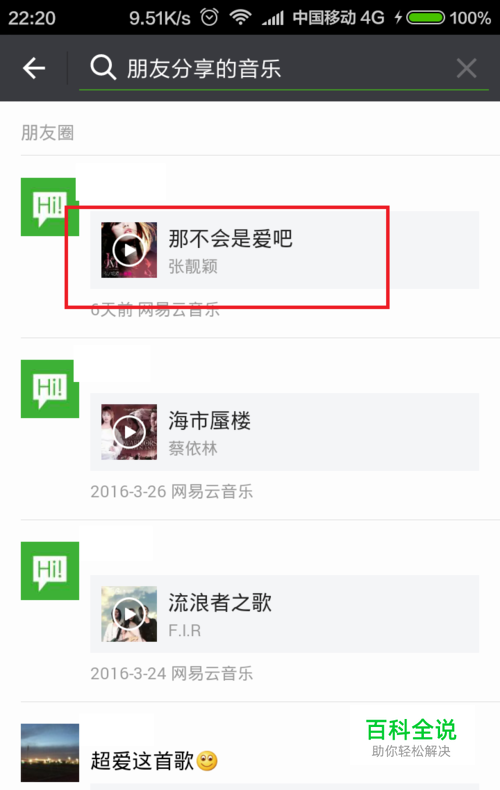Open first green Hi! avatar profile

[49, 207]
